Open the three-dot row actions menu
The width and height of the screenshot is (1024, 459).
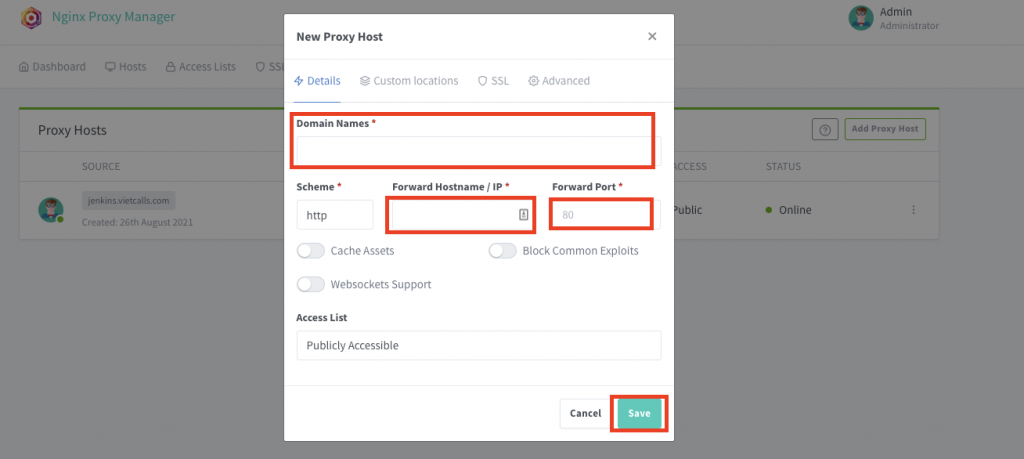pyautogui.click(x=913, y=210)
